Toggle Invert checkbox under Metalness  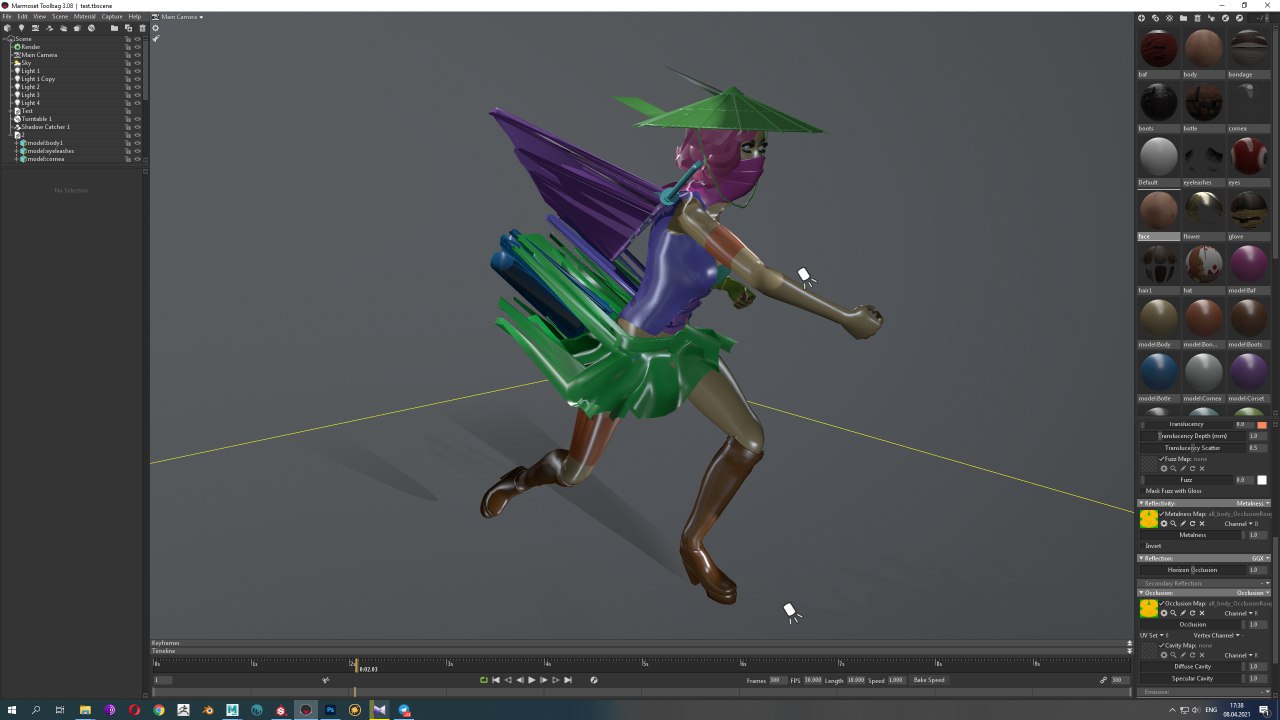tap(1142, 546)
